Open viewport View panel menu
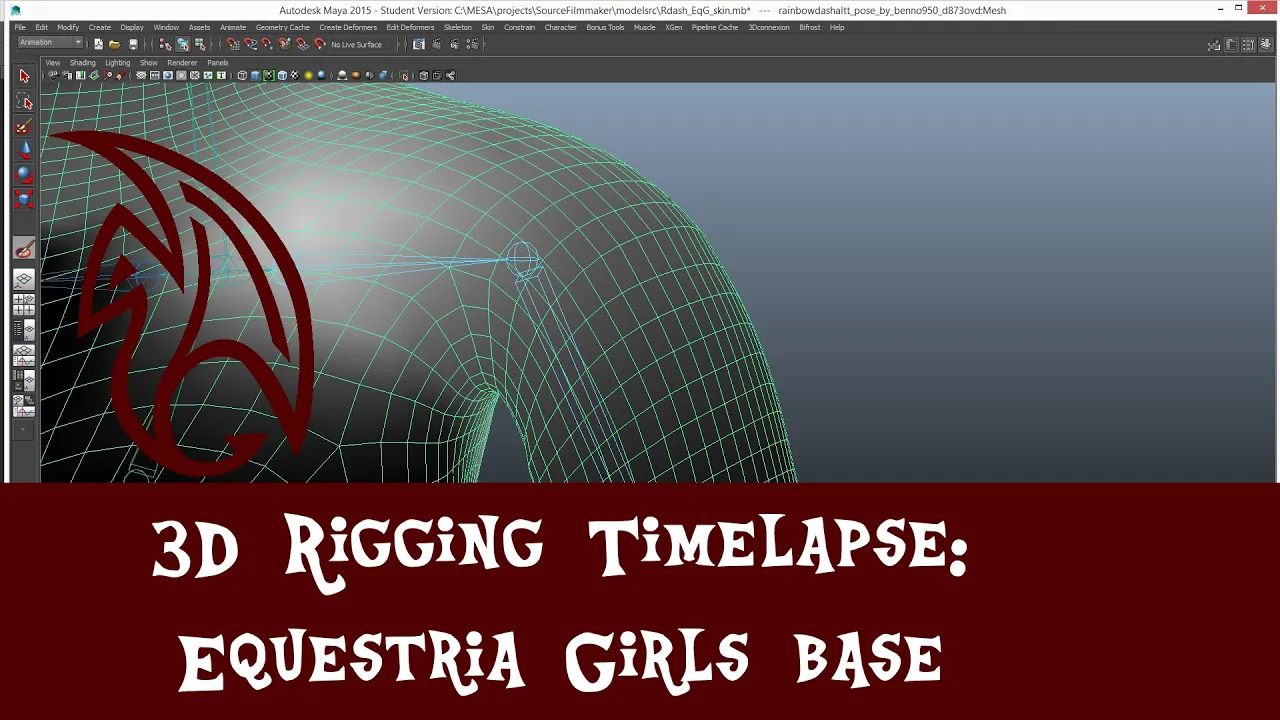This screenshot has width=1280, height=720. (53, 63)
